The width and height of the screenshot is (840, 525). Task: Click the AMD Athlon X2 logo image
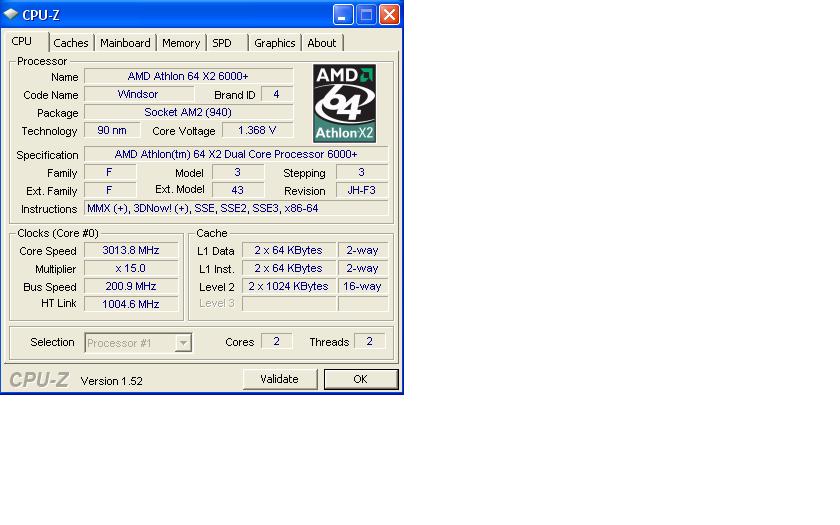click(344, 103)
